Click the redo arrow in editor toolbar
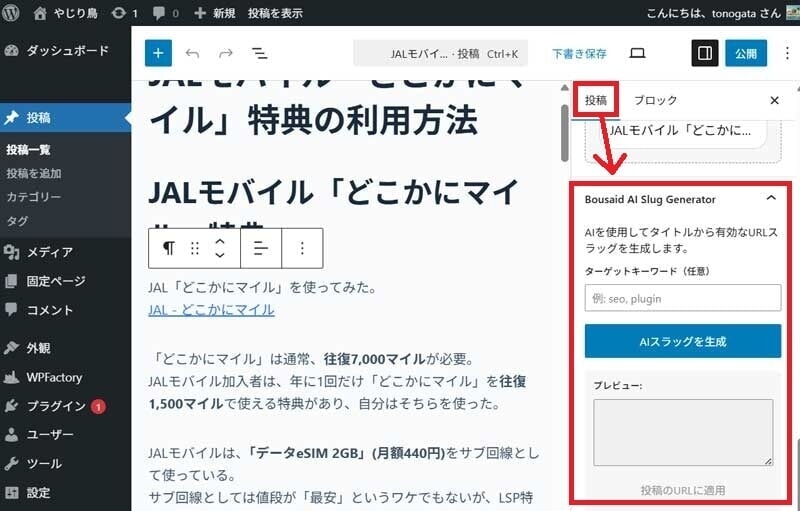The width and height of the screenshot is (800, 511). (226, 53)
